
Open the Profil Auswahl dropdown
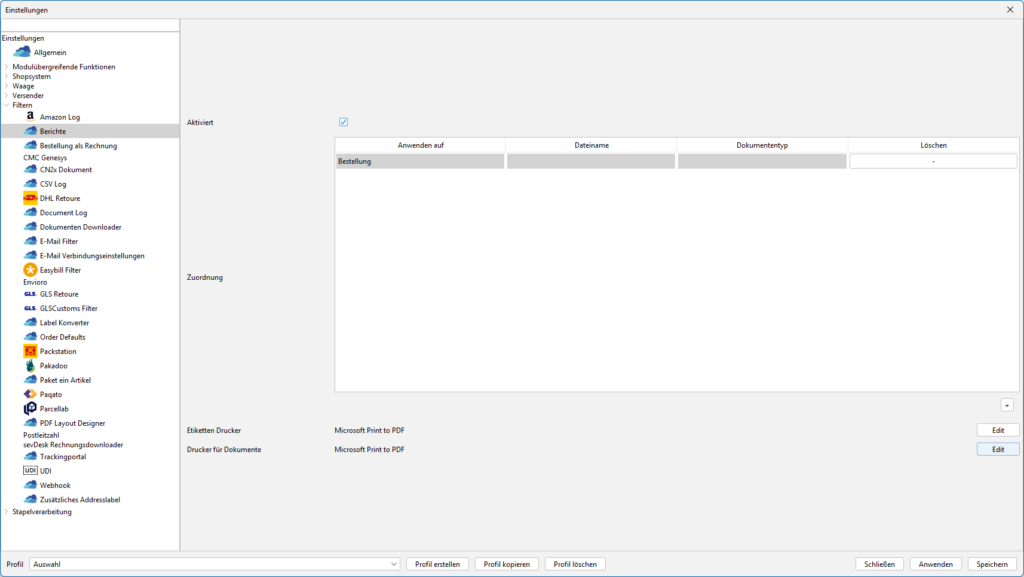tap(393, 564)
